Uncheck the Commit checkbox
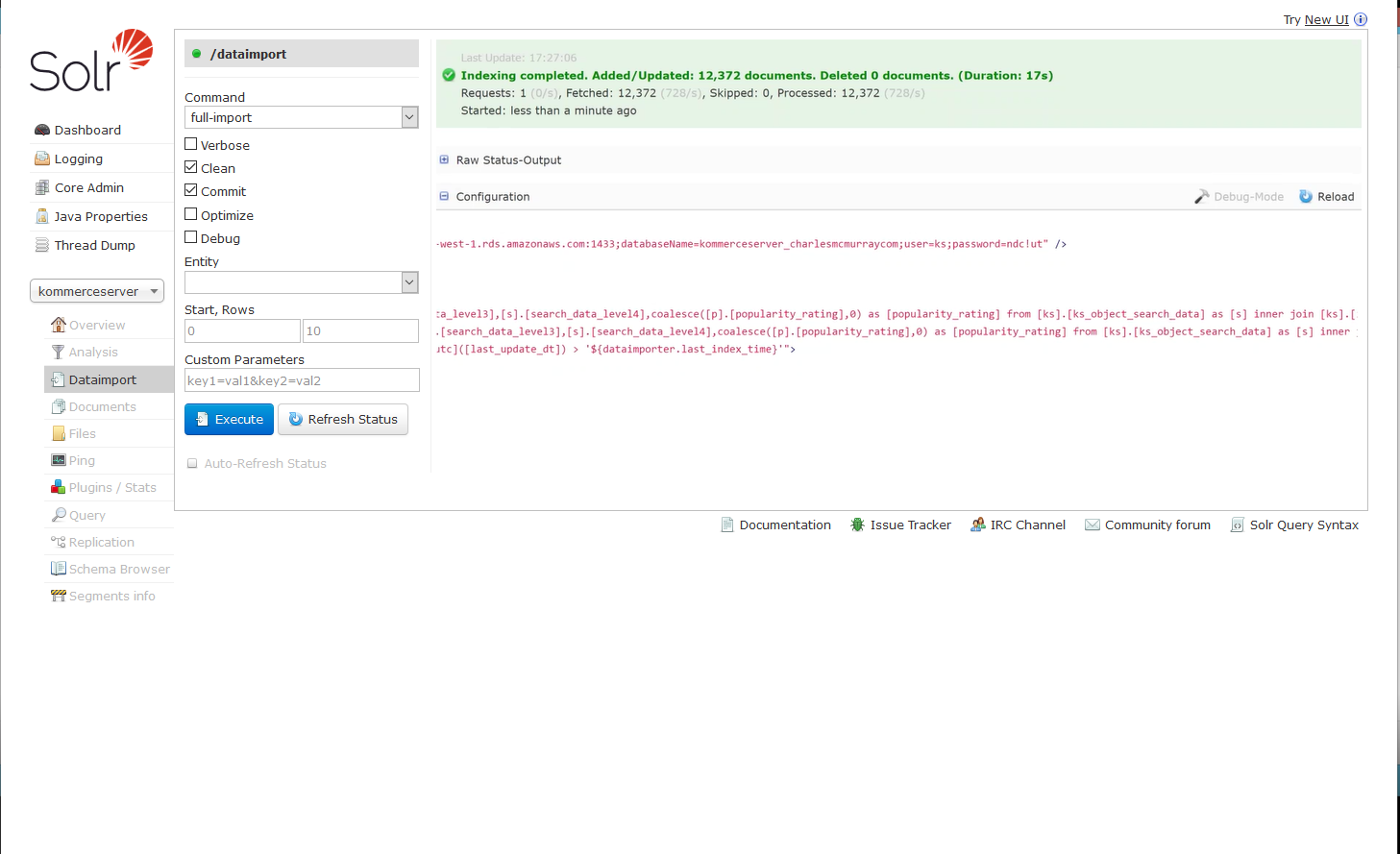 coord(191,190)
